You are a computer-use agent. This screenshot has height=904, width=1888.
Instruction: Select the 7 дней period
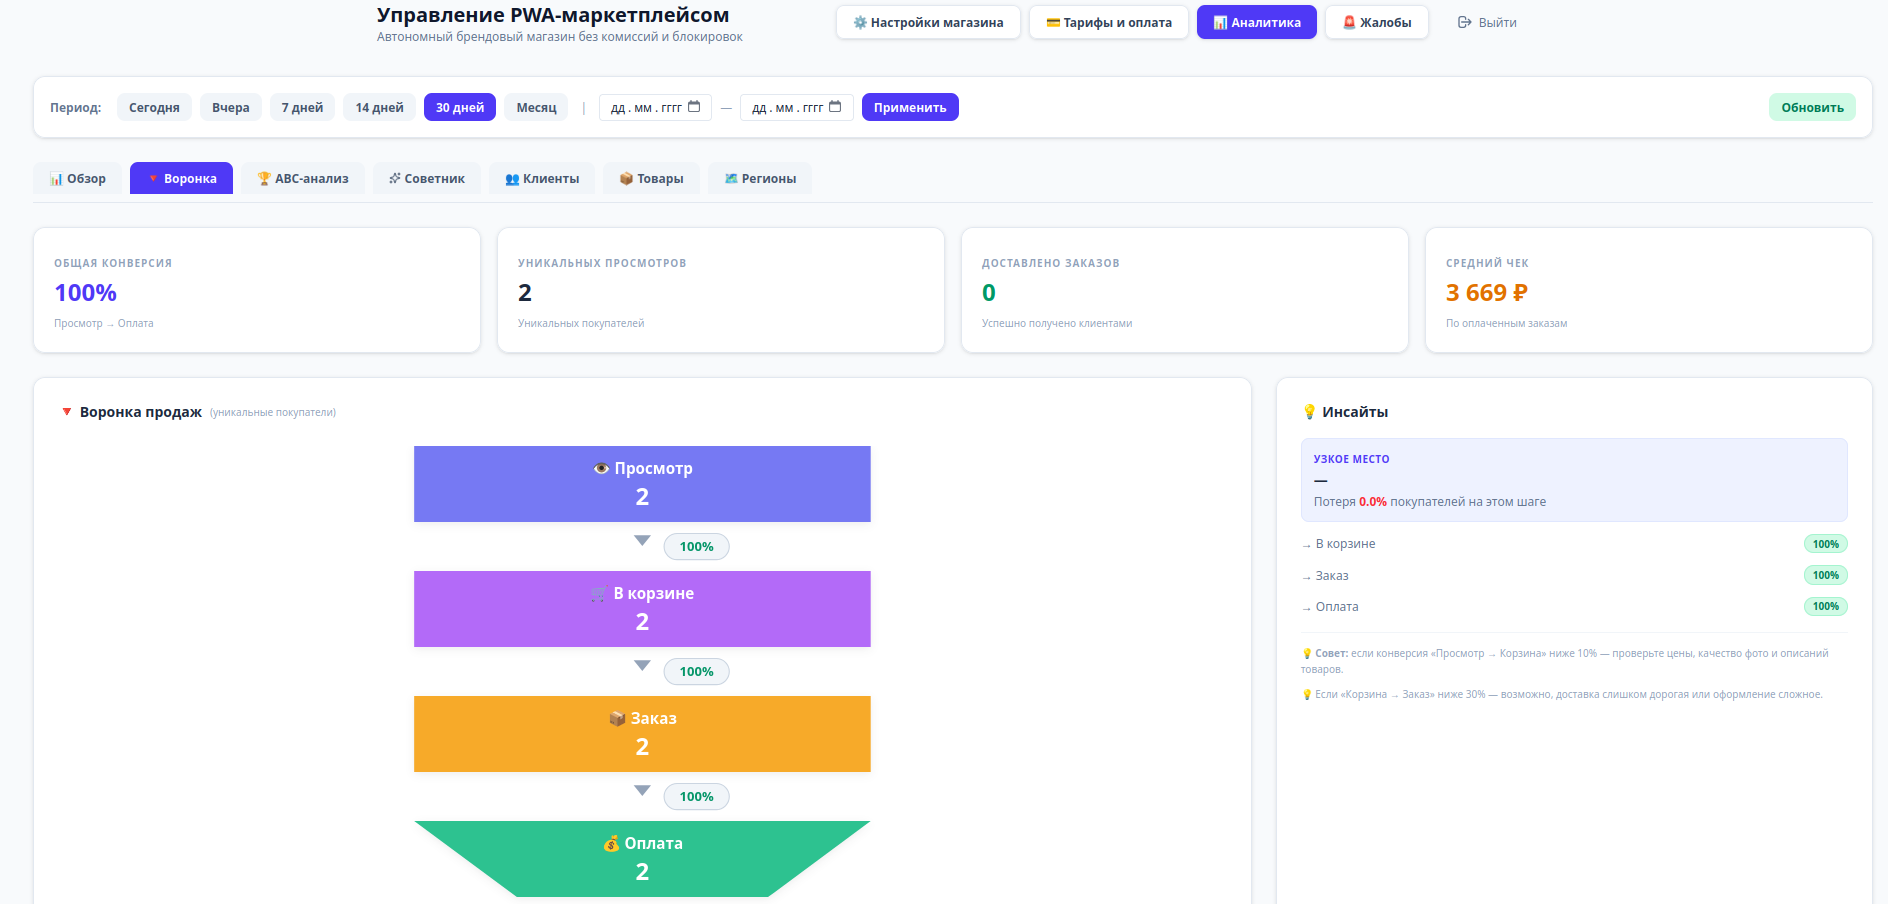pos(302,107)
